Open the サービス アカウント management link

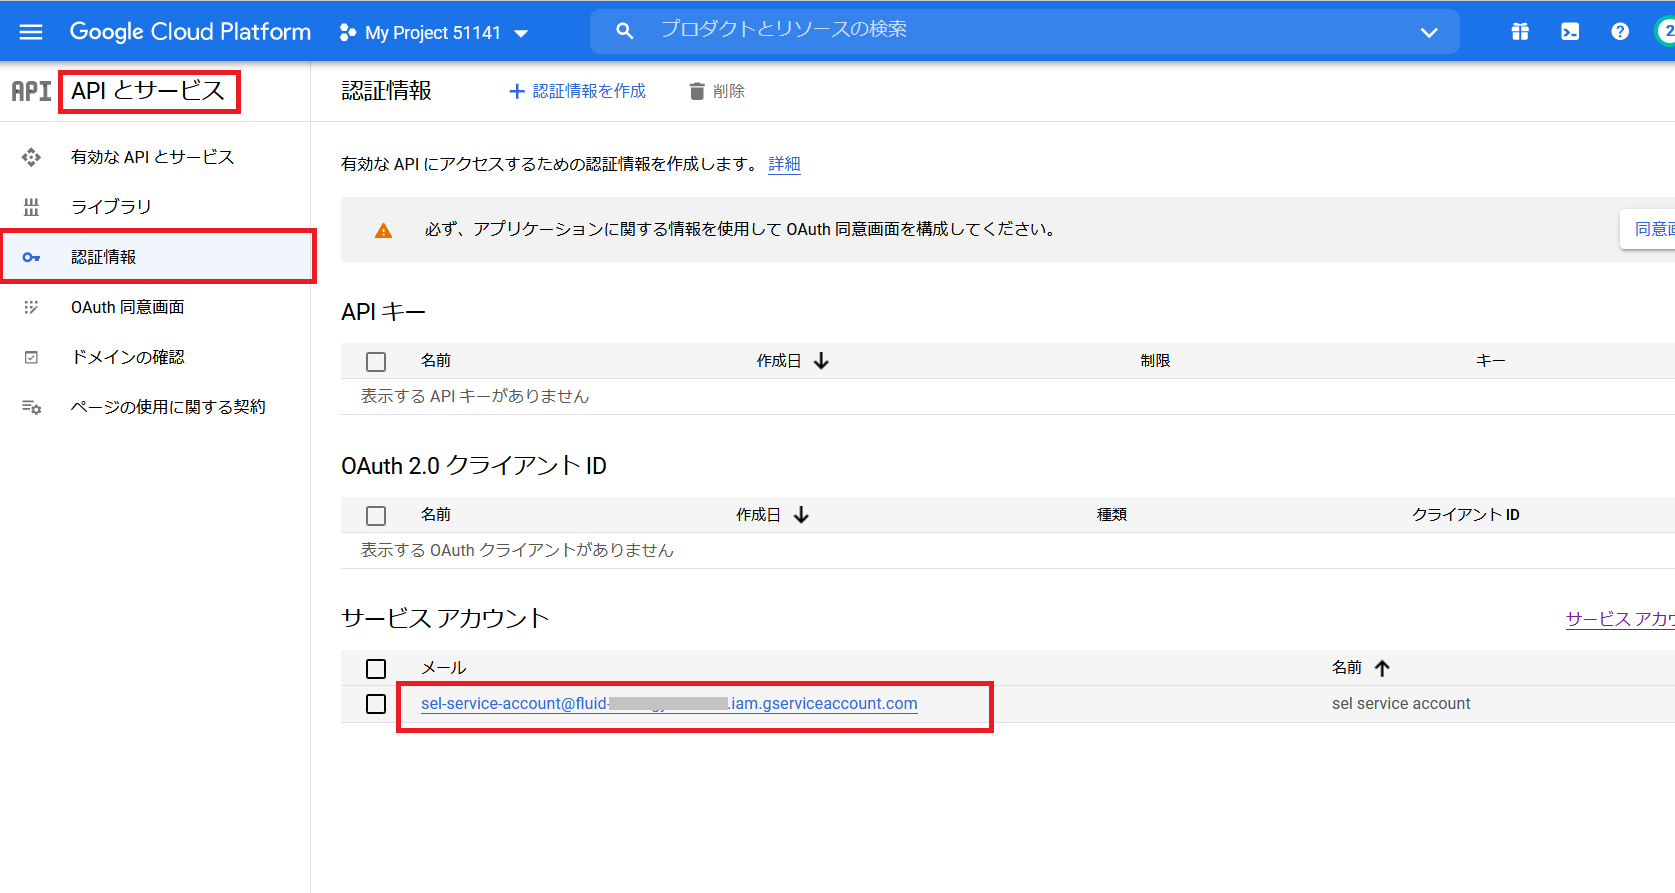[1620, 619]
